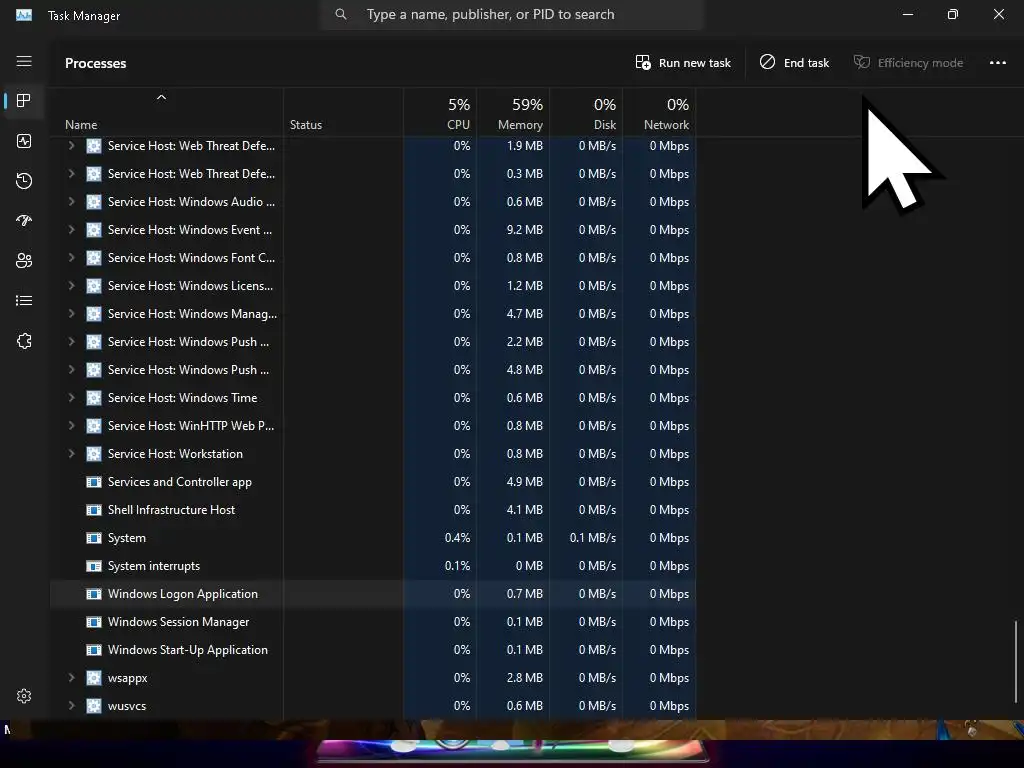Select the Windows Session Manager process

(178, 622)
